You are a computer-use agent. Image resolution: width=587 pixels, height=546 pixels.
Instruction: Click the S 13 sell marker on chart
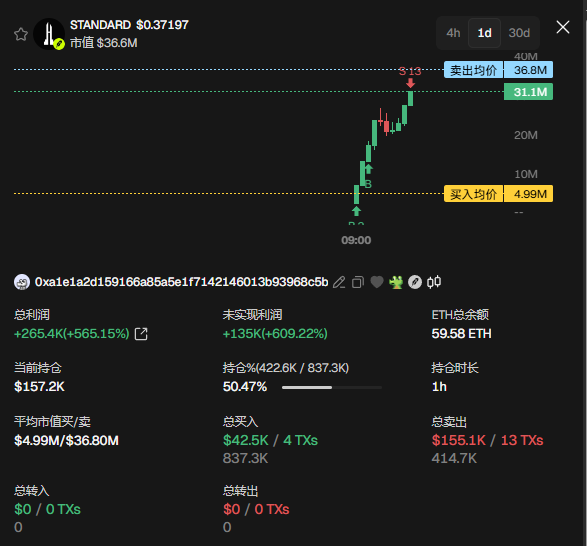[410, 76]
